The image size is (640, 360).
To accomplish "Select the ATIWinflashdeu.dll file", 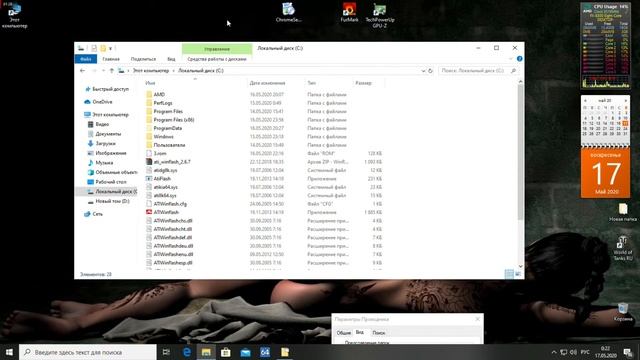I will [x=173, y=246].
